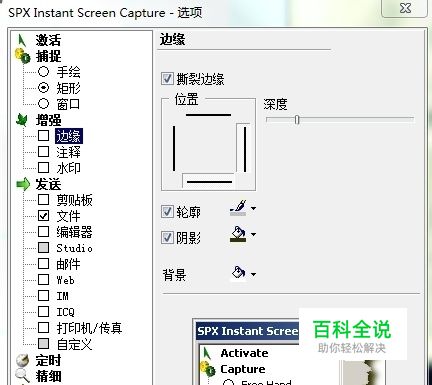
Task: Click the 注释 tree label
Action: click(x=69, y=152)
